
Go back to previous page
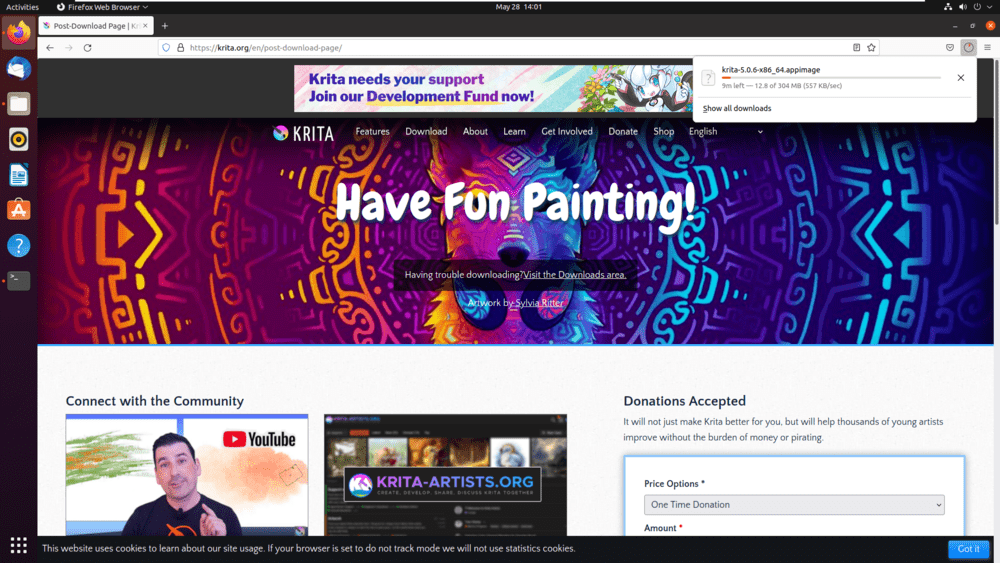pos(50,48)
